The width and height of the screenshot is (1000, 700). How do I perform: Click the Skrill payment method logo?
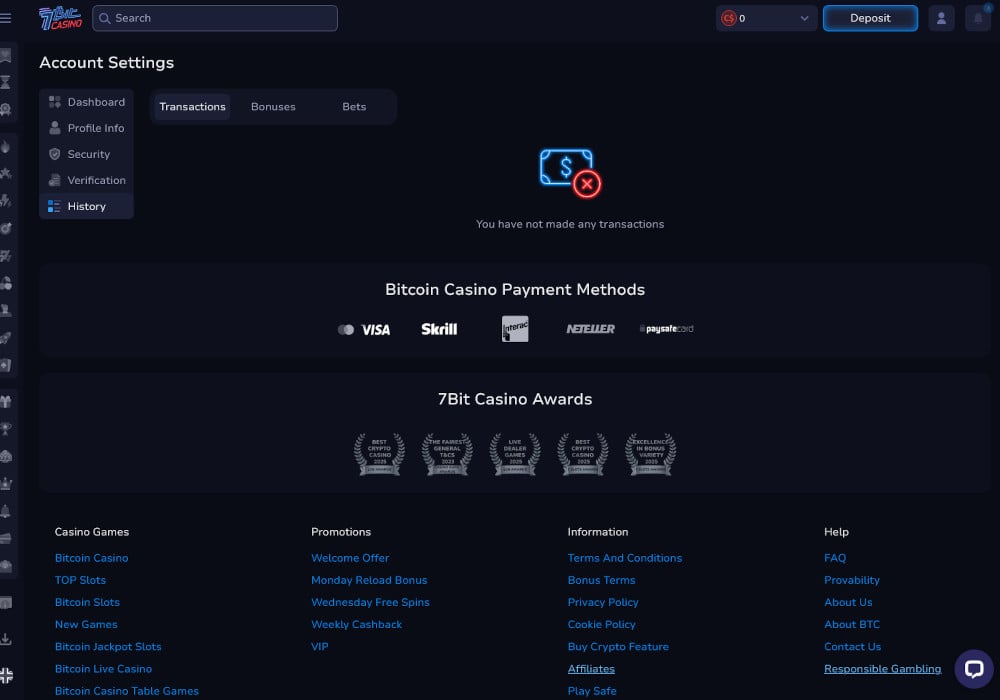pyautogui.click(x=439, y=329)
